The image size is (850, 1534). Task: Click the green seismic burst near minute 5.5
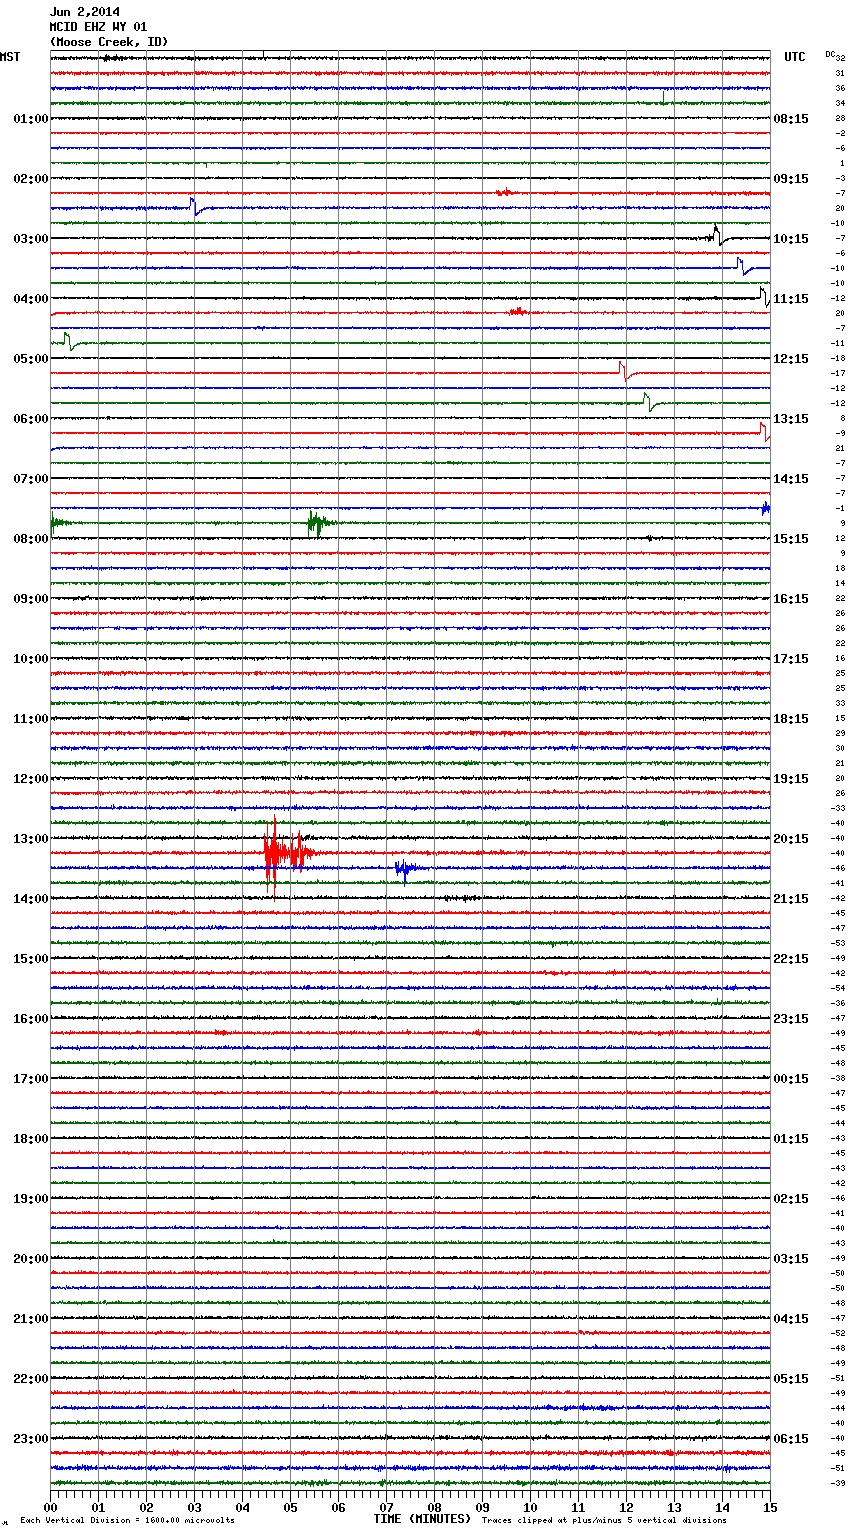tap(317, 522)
